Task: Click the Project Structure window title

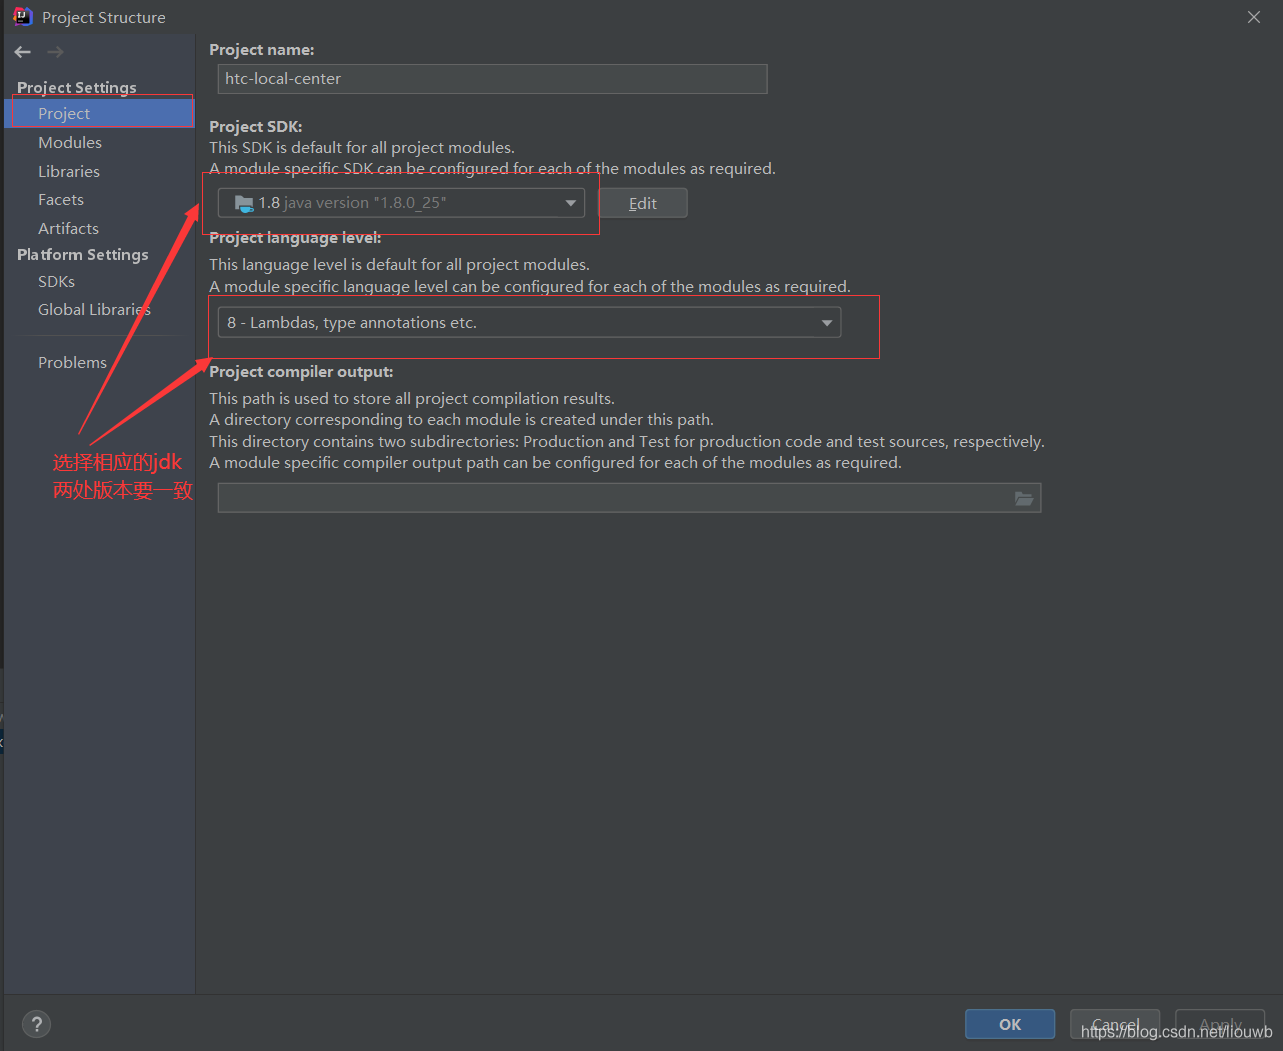Action: click(104, 18)
